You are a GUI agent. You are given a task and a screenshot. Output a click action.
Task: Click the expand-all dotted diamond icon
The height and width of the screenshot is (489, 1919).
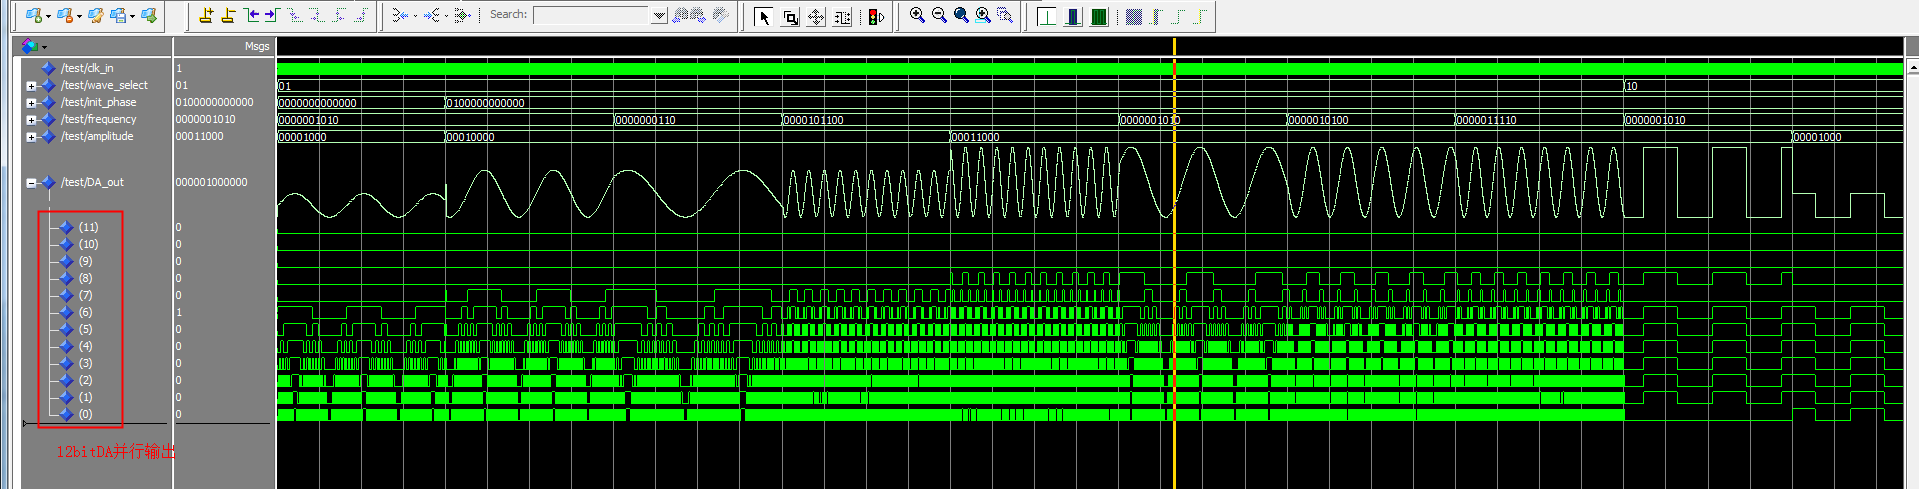point(461,15)
